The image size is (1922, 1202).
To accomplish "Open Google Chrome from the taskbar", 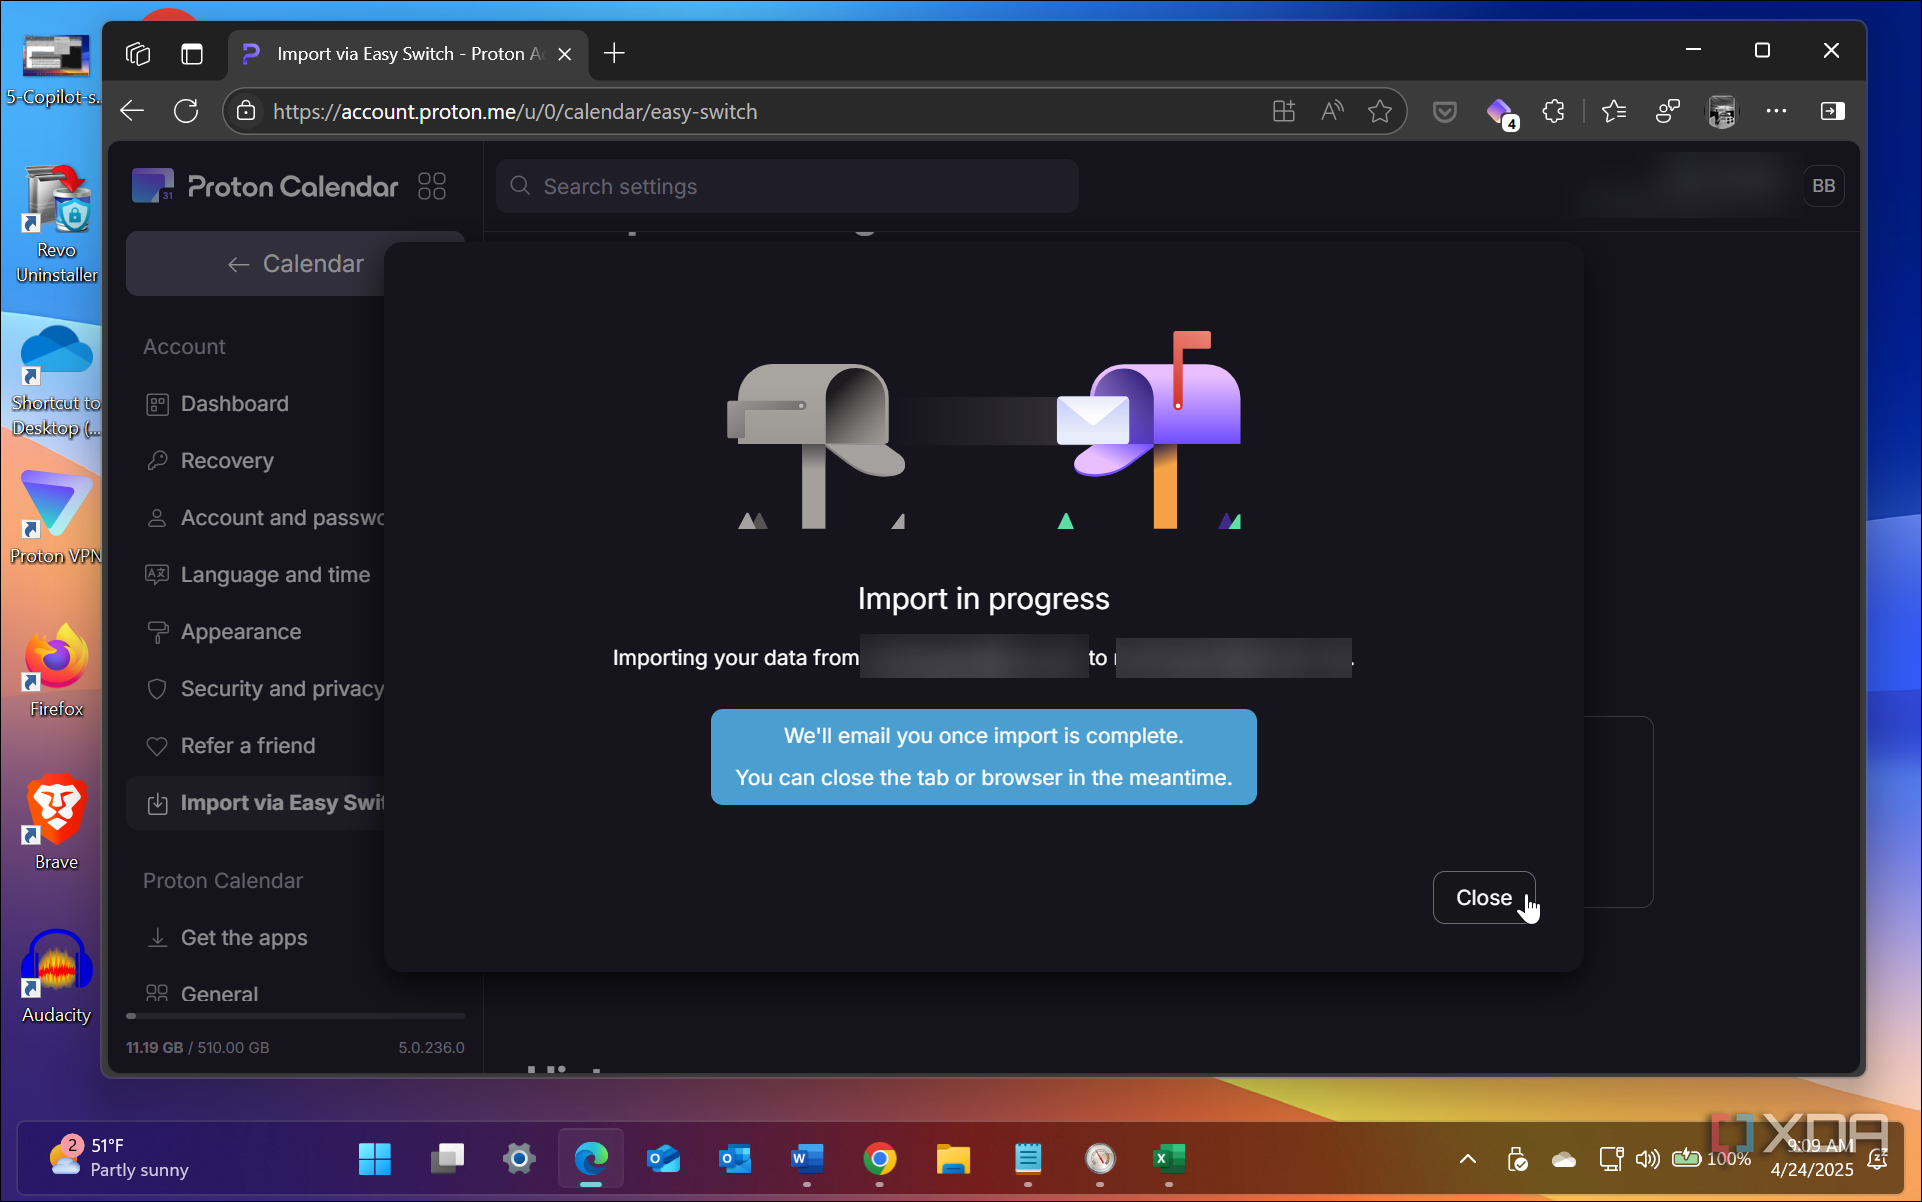I will click(x=879, y=1159).
